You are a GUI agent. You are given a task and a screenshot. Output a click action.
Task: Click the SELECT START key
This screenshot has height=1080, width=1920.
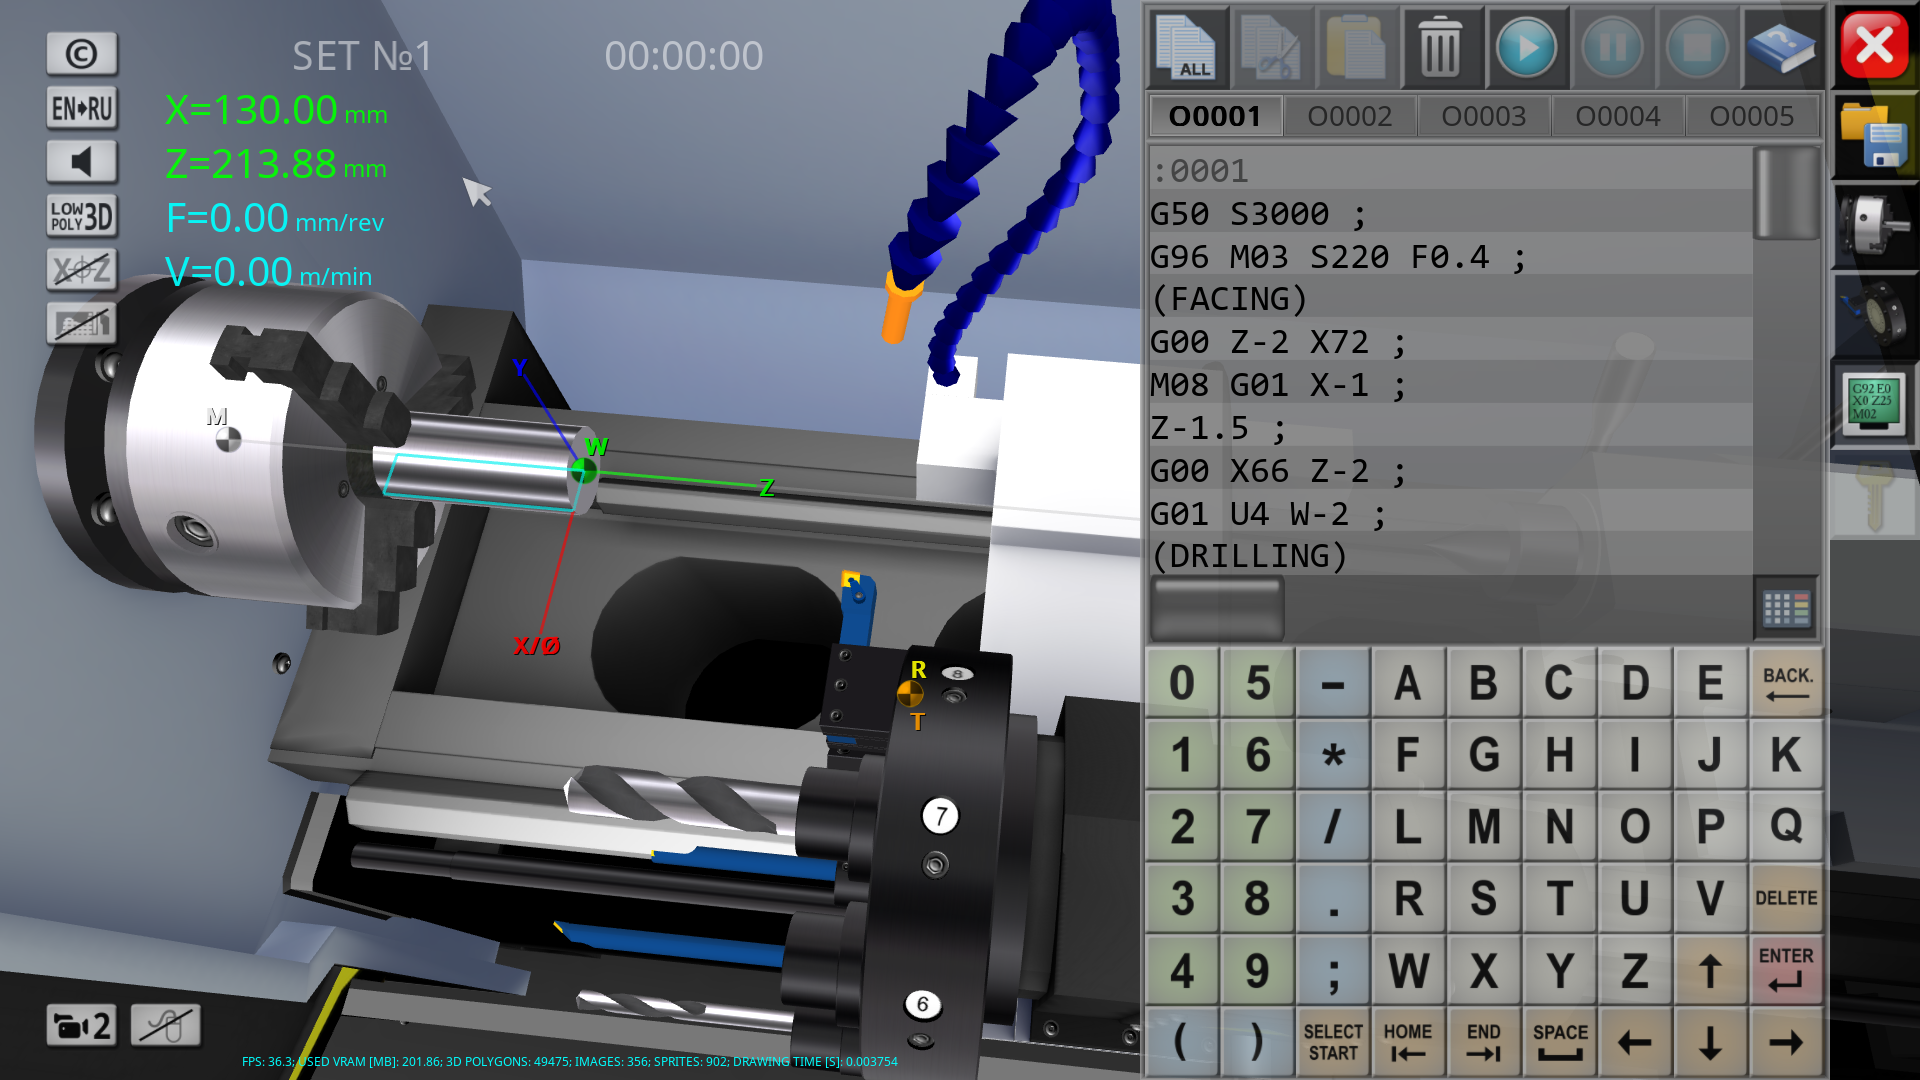pos(1333,1042)
